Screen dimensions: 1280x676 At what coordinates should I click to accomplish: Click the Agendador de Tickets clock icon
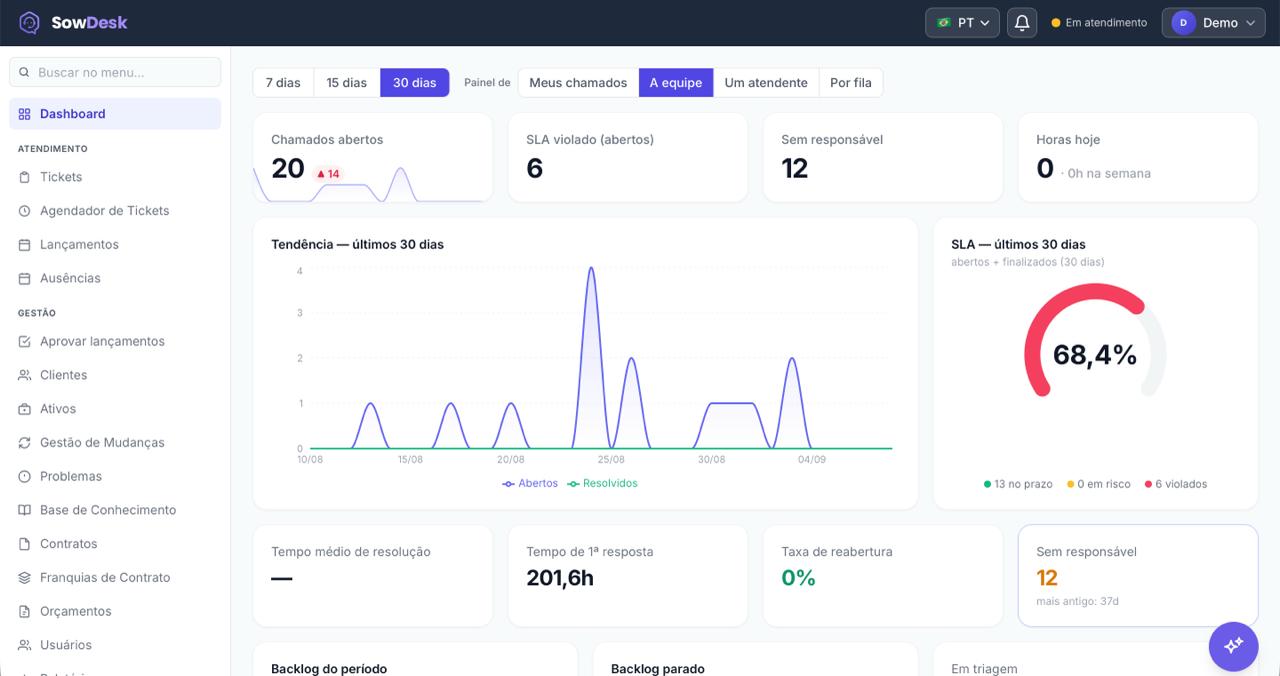tap(25, 211)
